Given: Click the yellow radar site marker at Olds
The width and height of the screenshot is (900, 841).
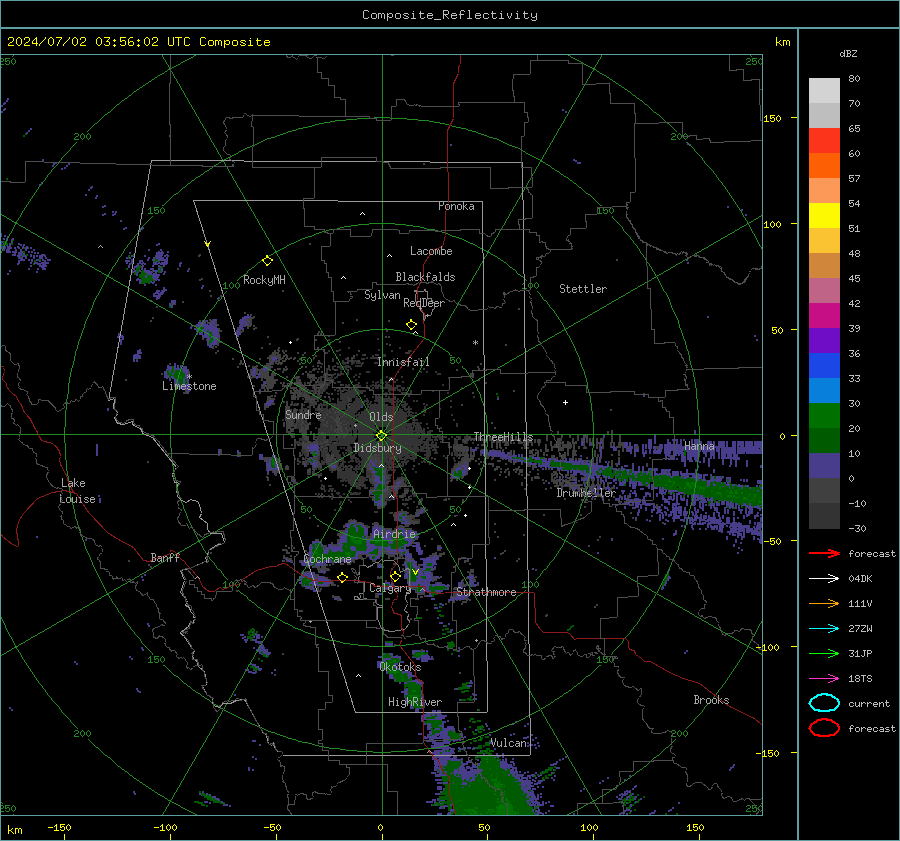Looking at the screenshot, I should (381, 436).
